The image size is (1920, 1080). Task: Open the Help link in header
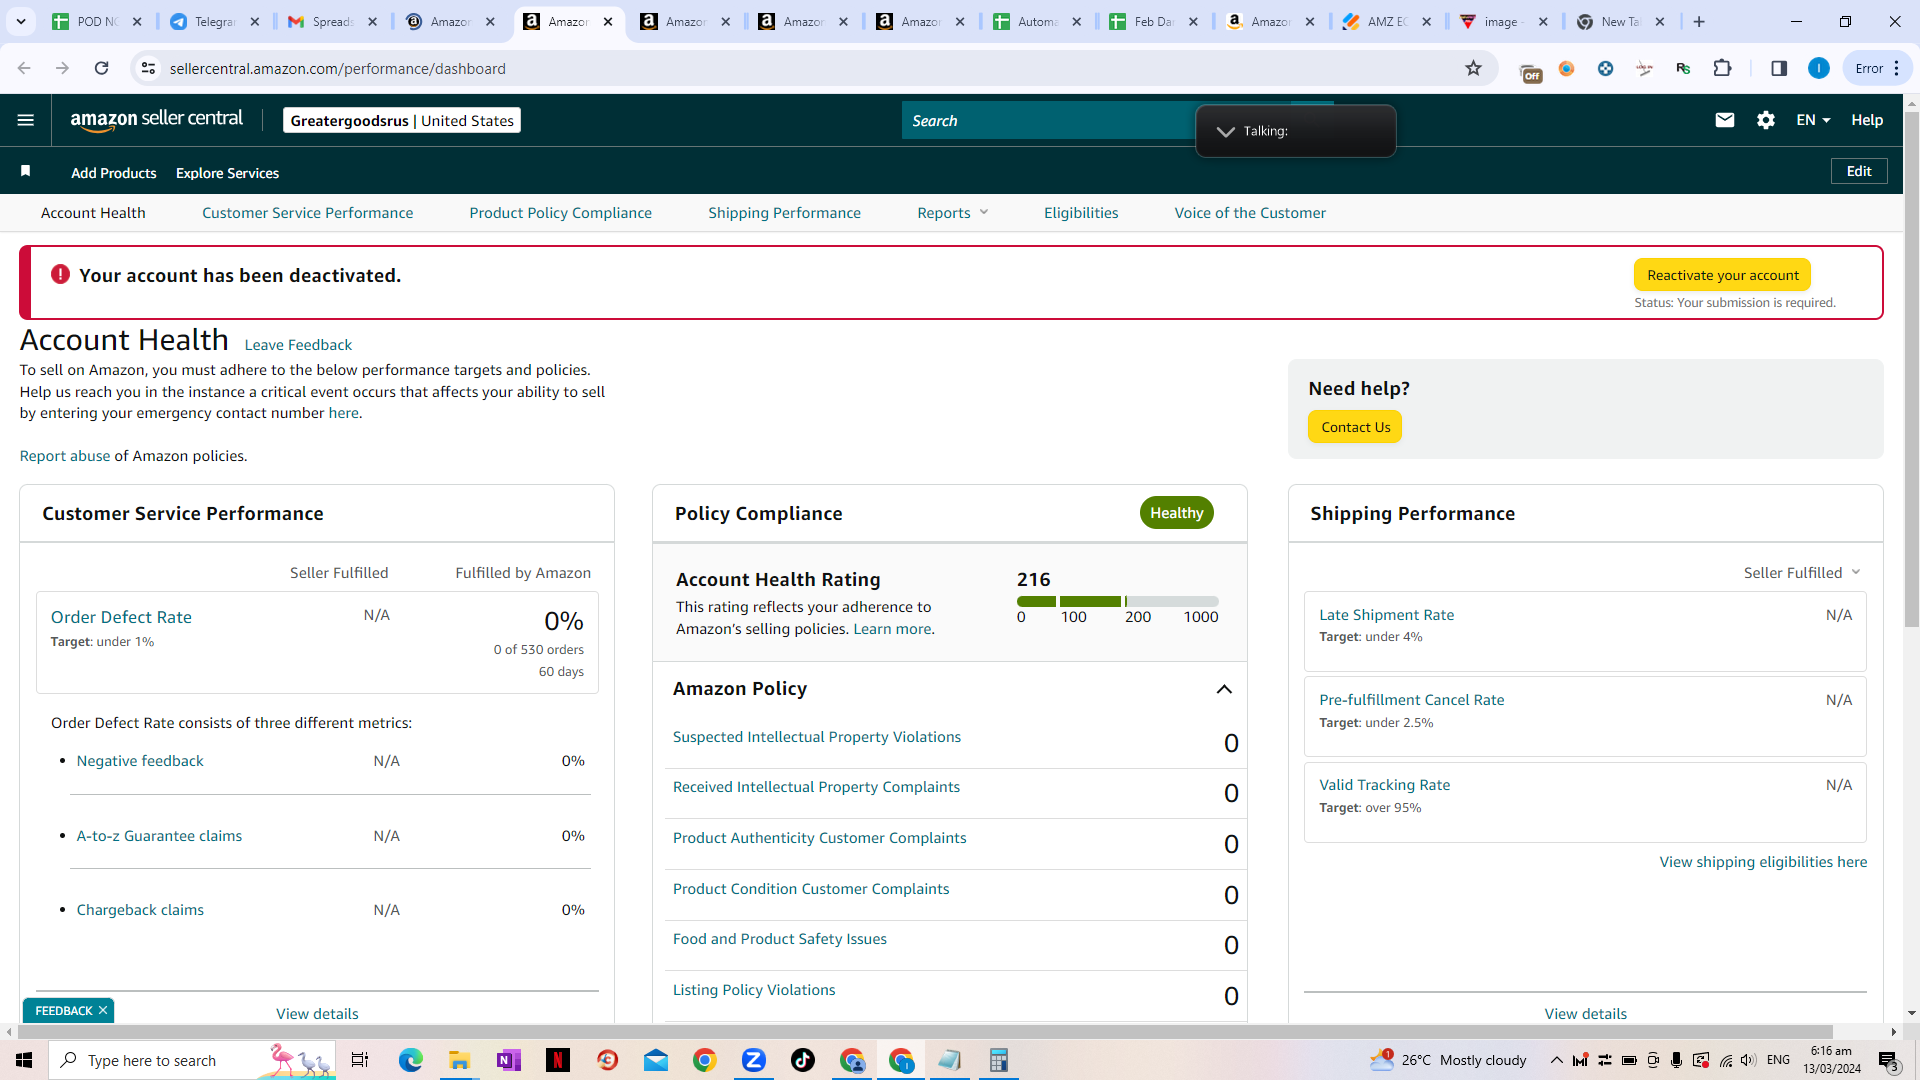(x=1867, y=120)
